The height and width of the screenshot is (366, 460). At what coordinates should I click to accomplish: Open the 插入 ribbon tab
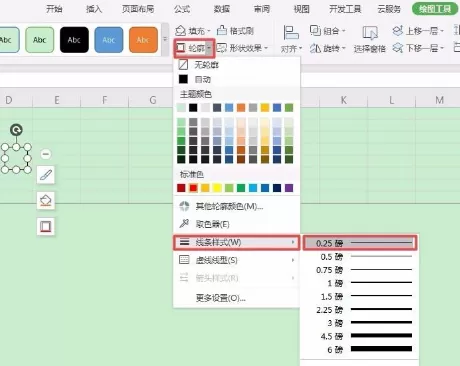94,9
